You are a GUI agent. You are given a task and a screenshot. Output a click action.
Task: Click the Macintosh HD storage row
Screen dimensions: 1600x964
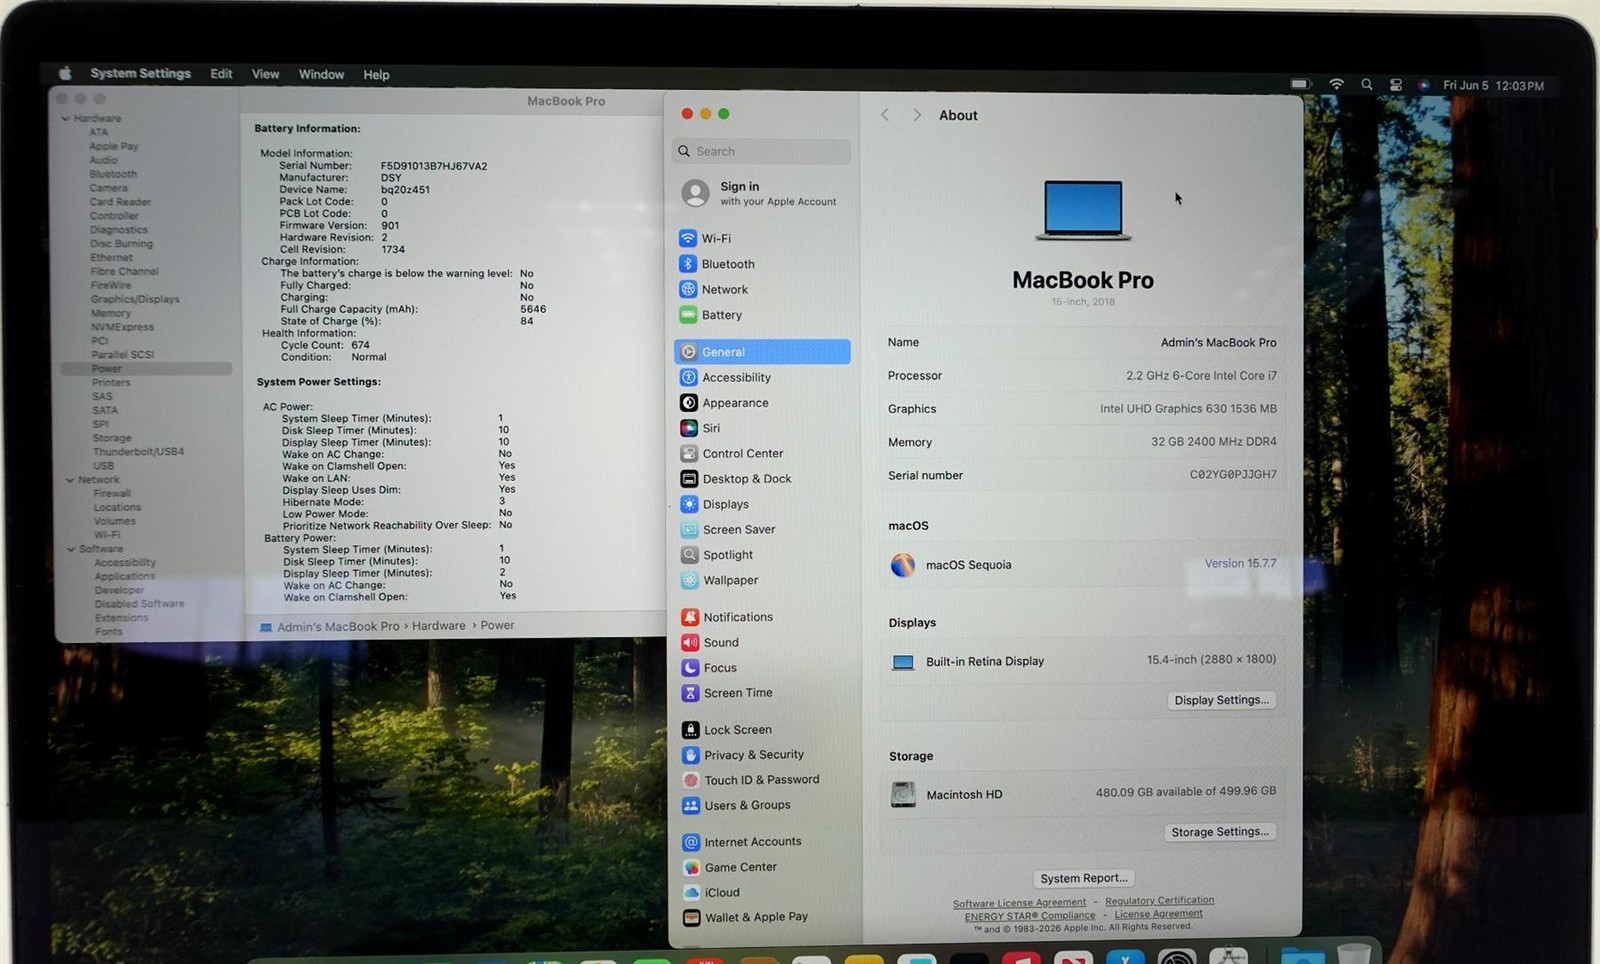1082,794
